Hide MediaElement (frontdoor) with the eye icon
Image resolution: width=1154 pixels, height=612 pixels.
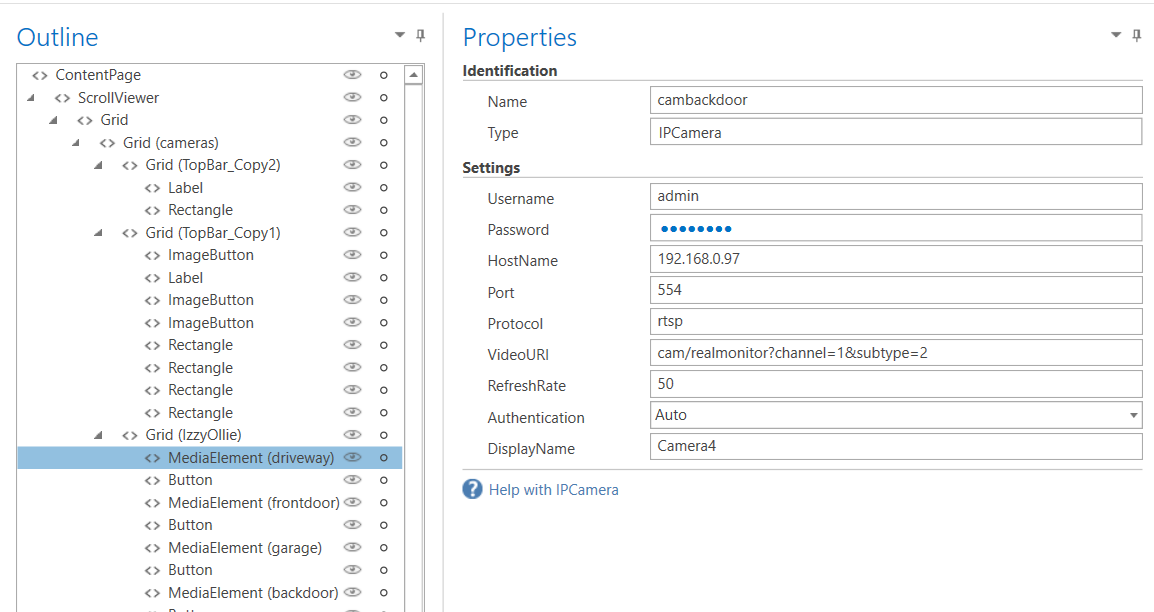pyautogui.click(x=353, y=502)
